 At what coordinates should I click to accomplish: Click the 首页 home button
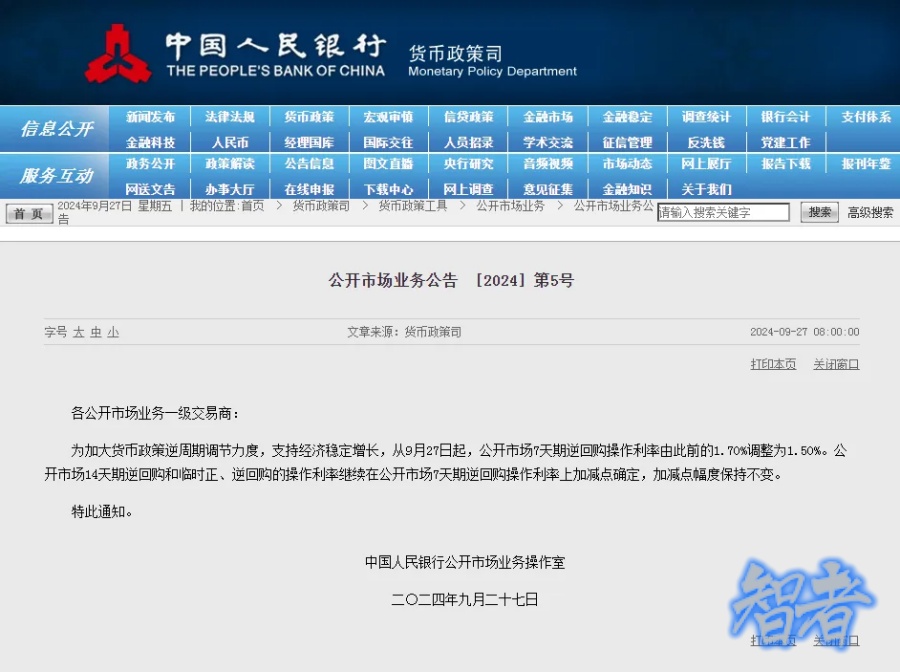click(x=28, y=212)
